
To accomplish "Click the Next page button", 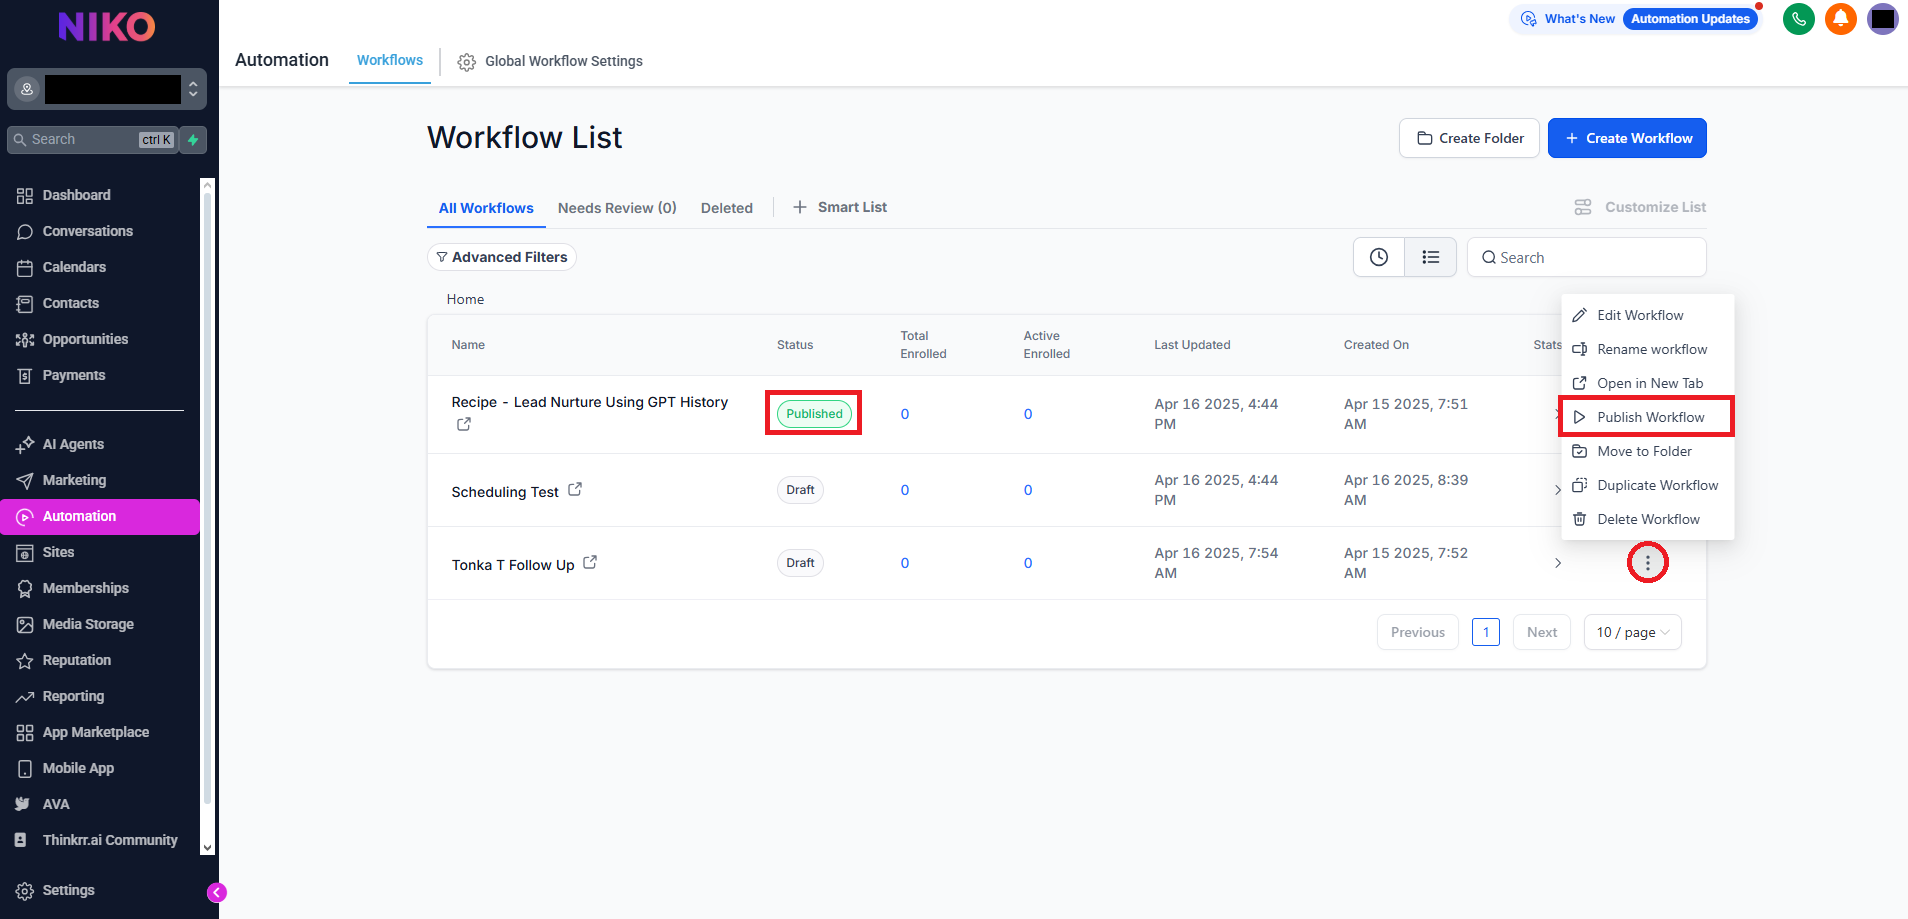I will (1542, 632).
